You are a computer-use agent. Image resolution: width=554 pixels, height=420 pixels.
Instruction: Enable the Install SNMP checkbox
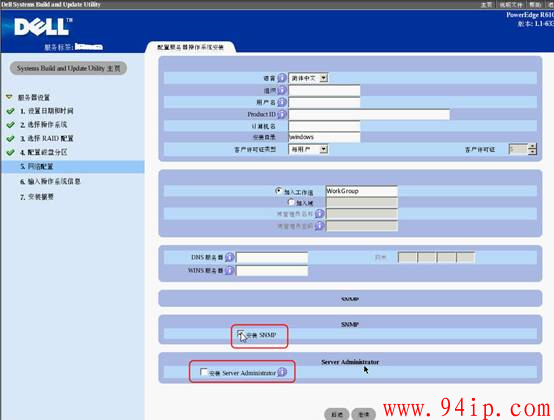241,334
